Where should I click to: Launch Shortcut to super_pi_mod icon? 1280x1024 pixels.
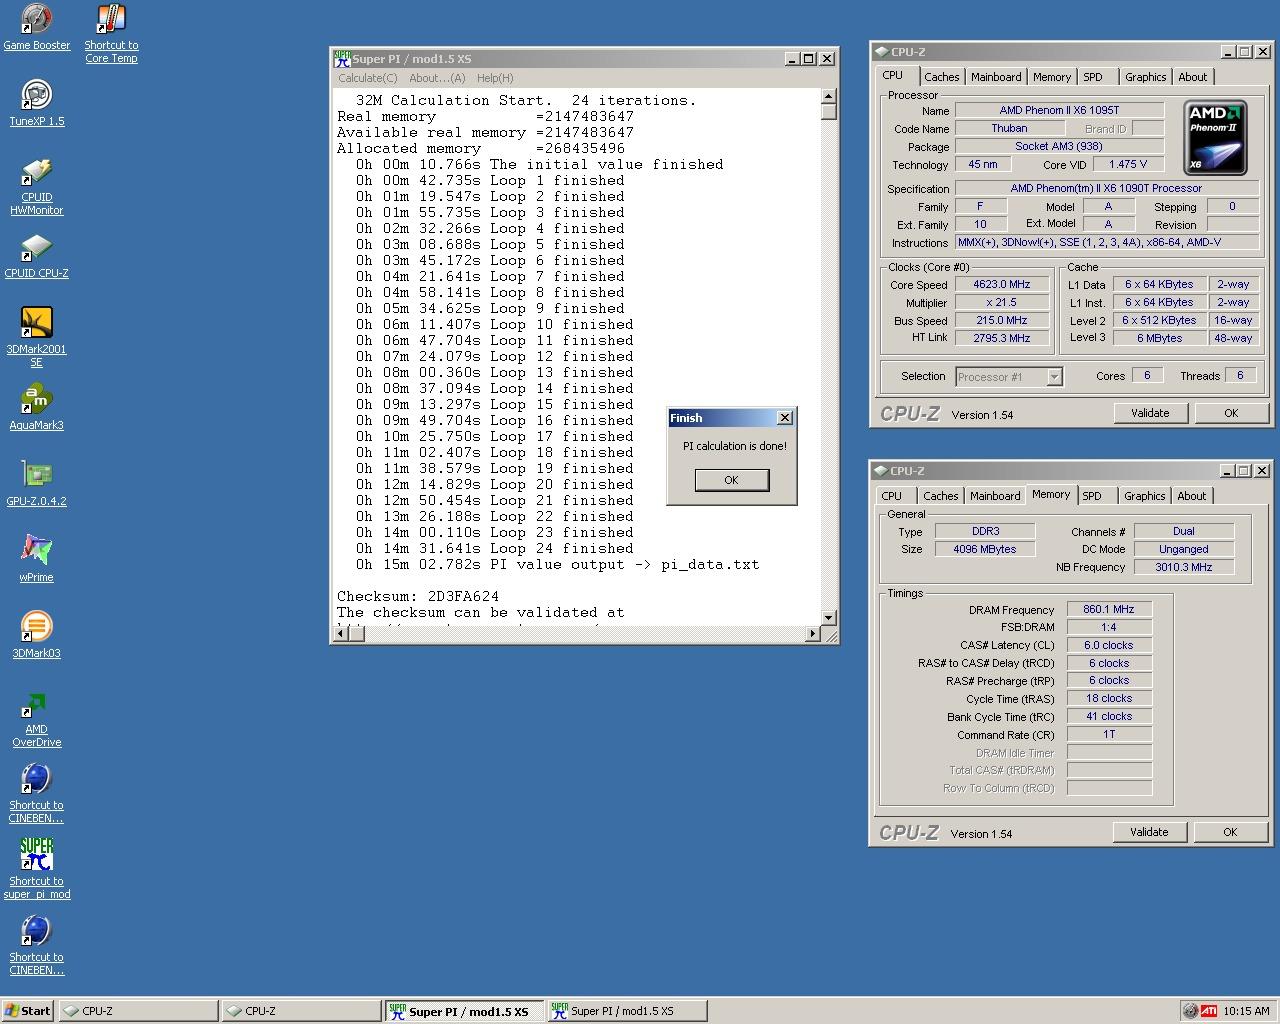pyautogui.click(x=37, y=870)
